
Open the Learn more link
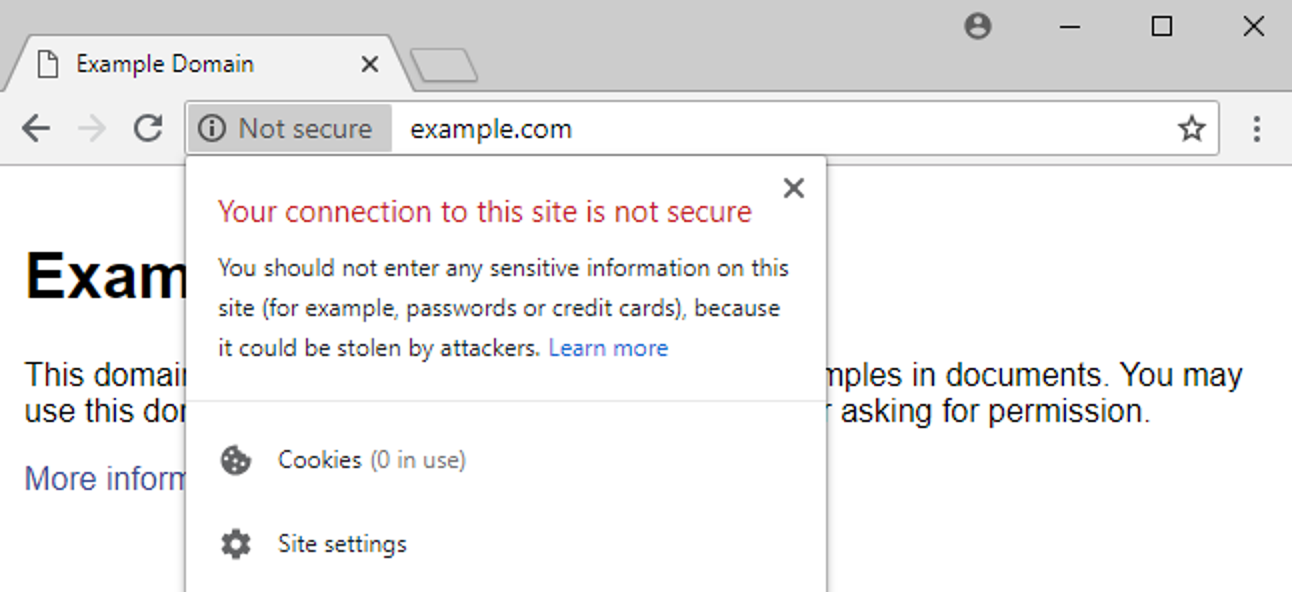608,348
